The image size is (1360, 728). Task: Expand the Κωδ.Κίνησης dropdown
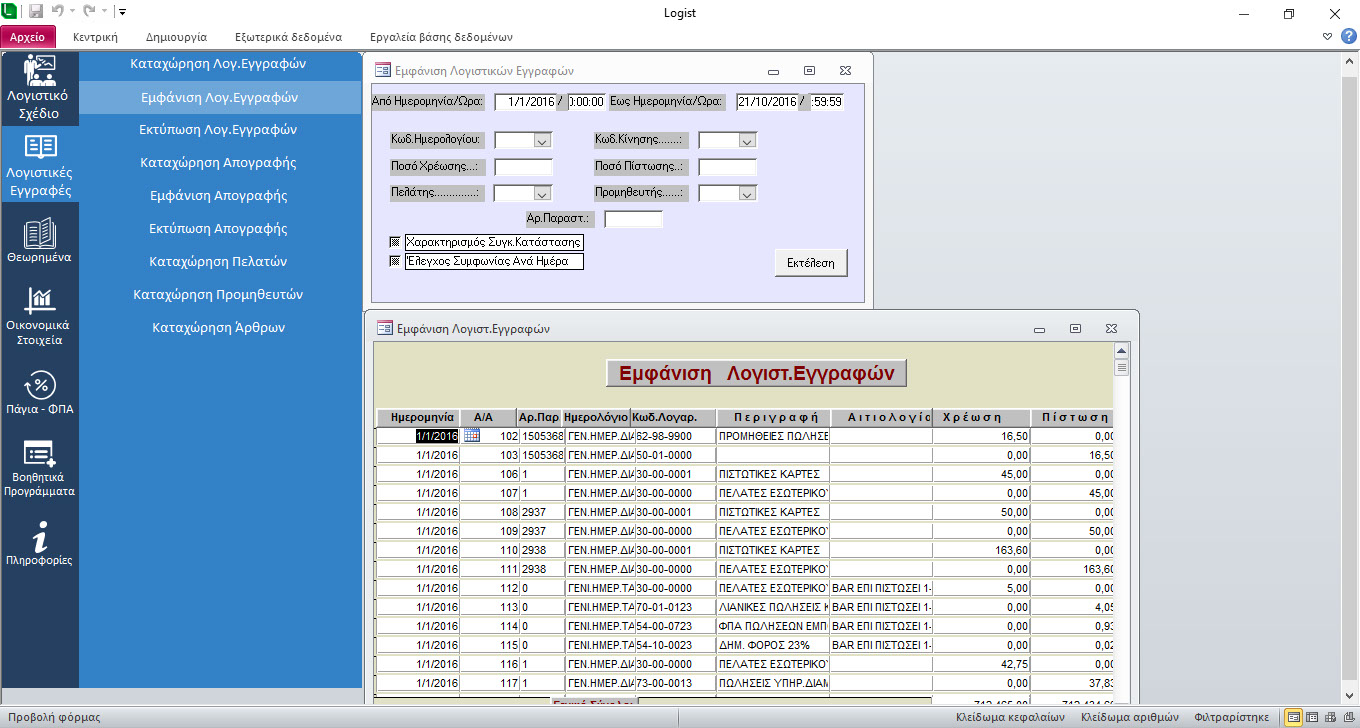tap(746, 141)
